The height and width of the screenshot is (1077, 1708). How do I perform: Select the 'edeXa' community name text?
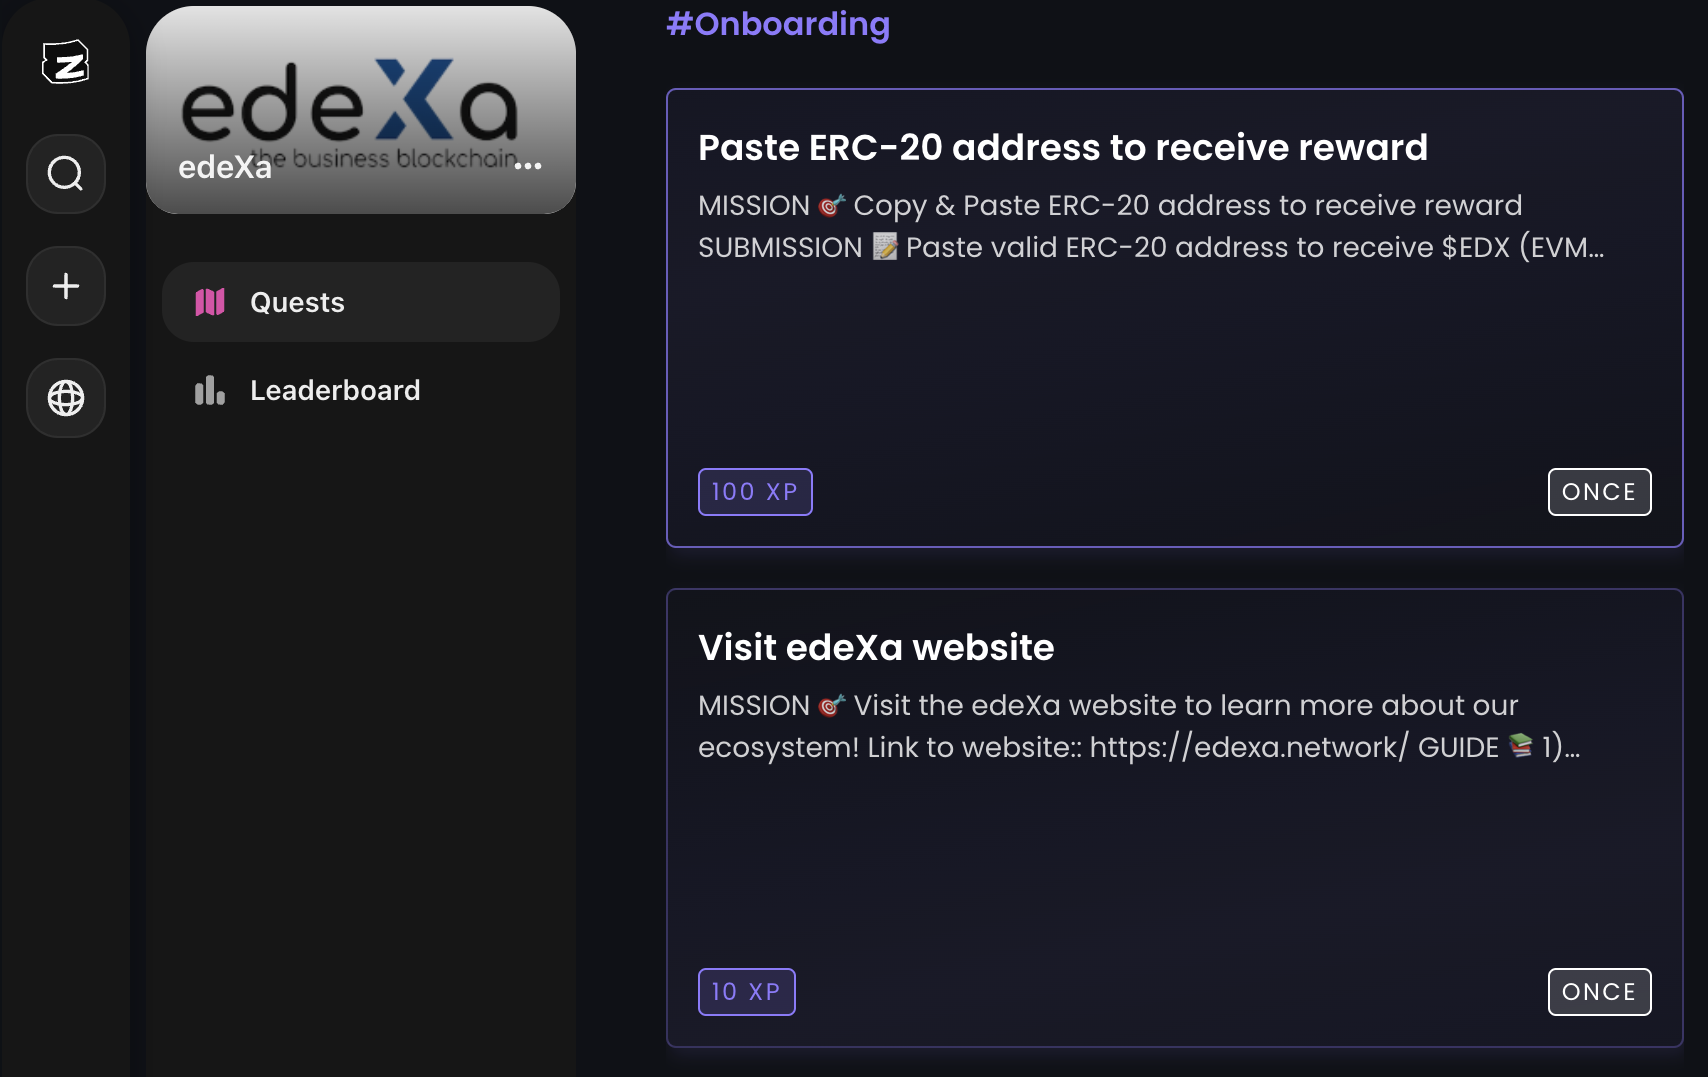[x=225, y=167]
